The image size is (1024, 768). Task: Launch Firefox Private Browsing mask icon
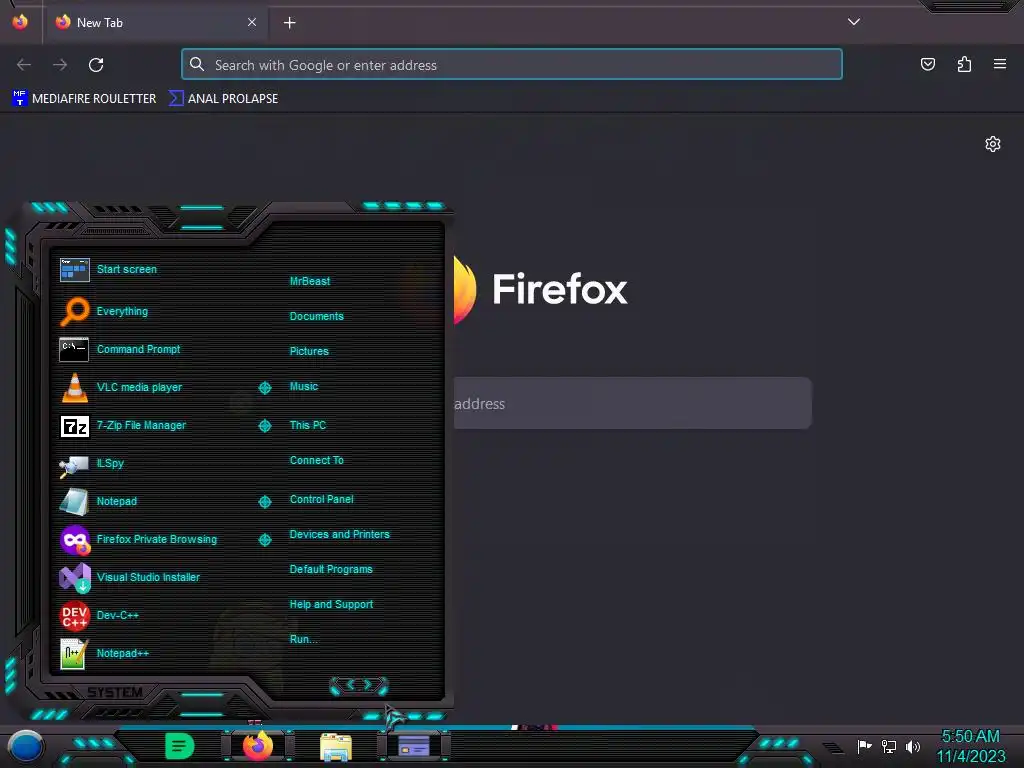[x=74, y=539]
